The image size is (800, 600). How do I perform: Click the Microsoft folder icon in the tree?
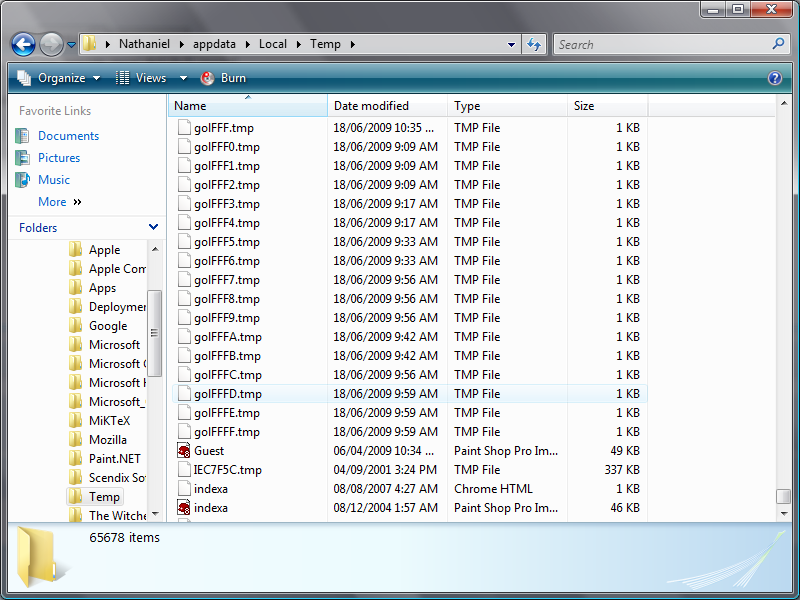(76, 344)
